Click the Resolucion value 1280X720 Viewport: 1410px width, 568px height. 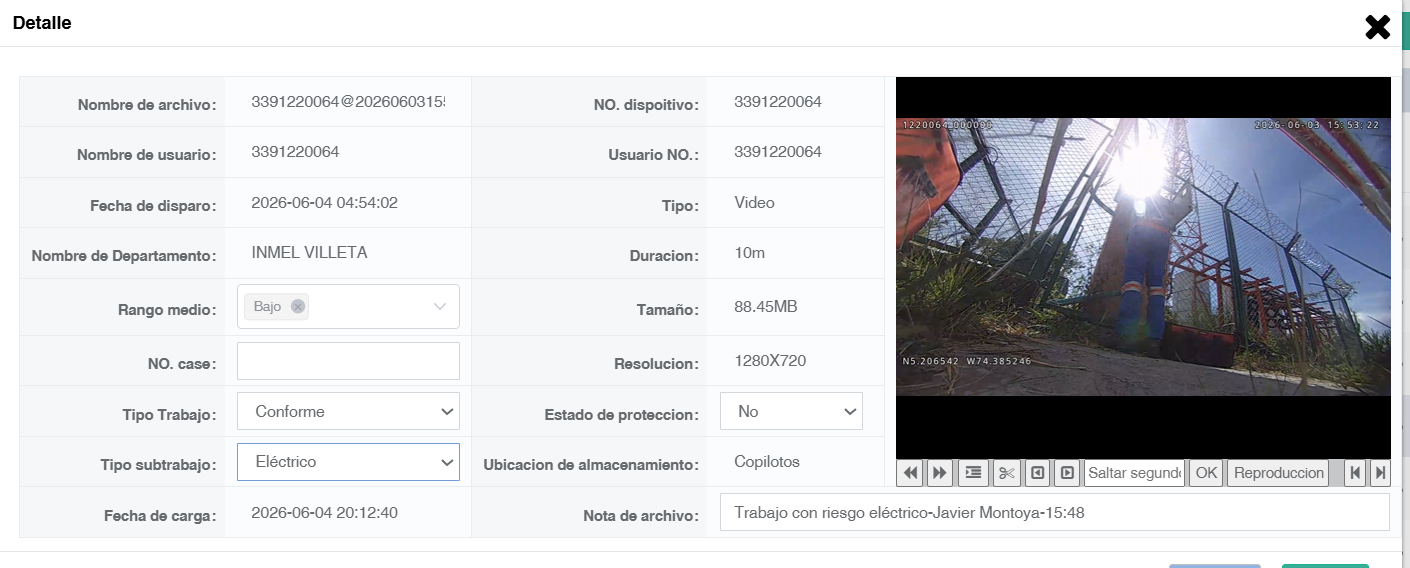[770, 360]
